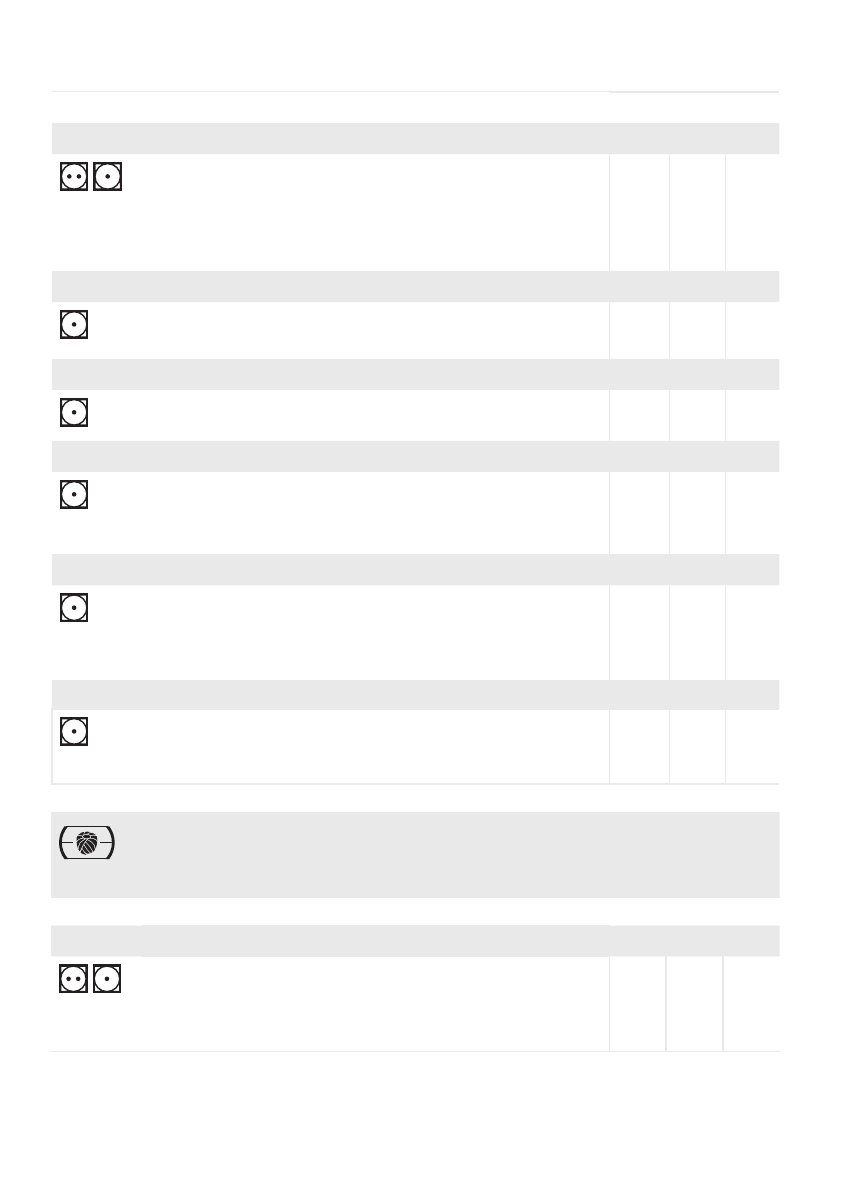This screenshot has width=842, height=1191.
Task: Click the low-heat dryer icon in the third section
Action: pos(73,412)
